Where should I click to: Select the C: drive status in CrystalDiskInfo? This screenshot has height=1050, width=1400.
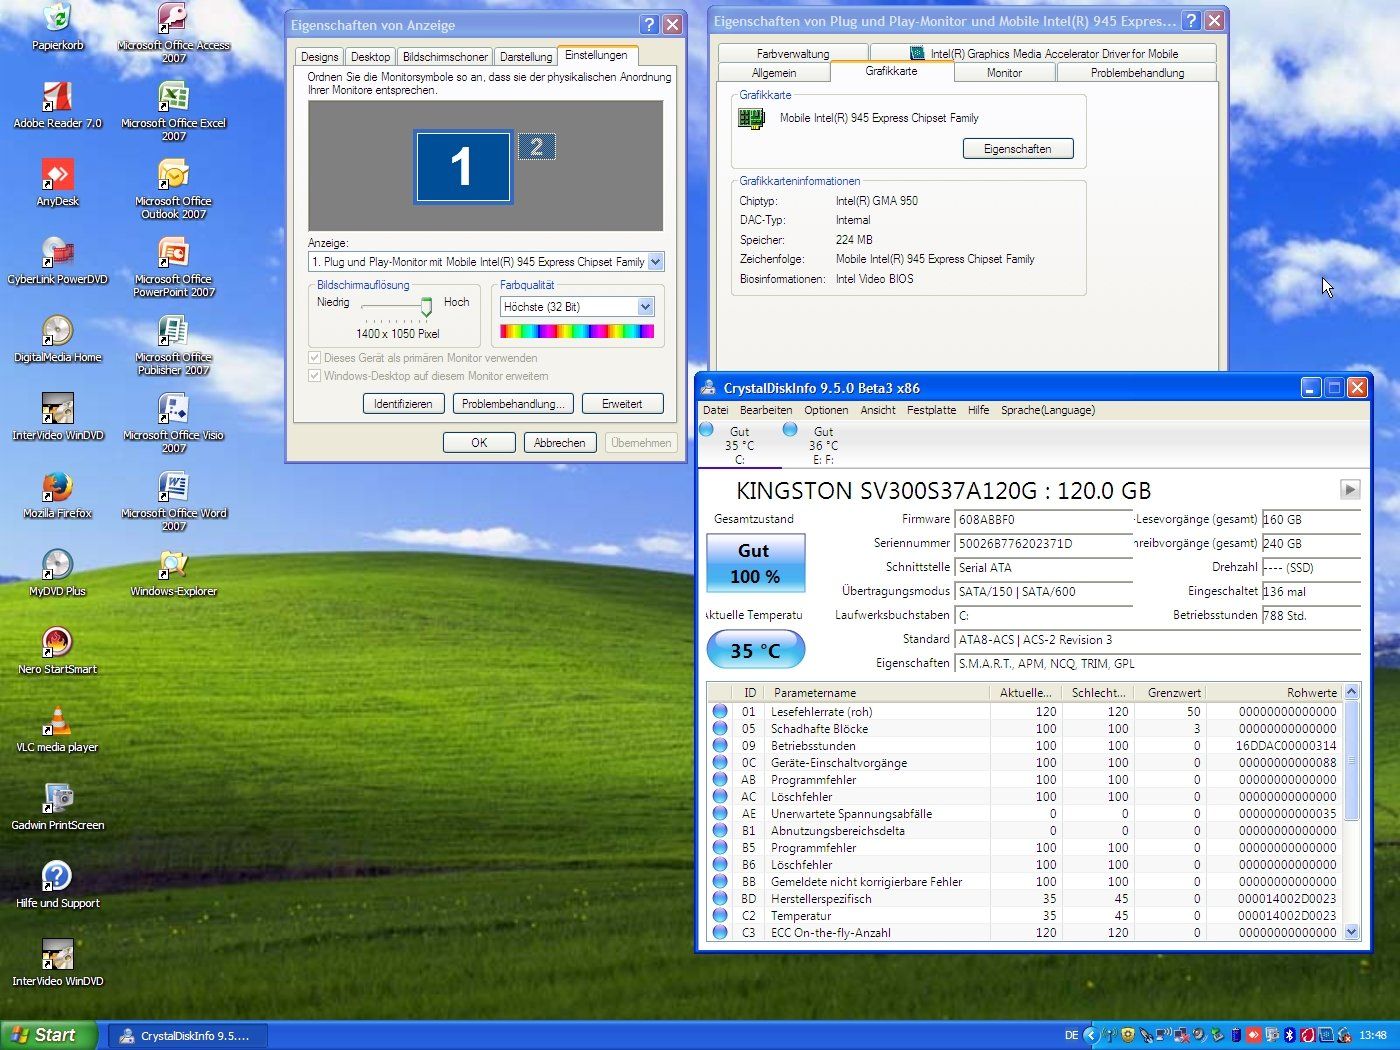(x=739, y=444)
